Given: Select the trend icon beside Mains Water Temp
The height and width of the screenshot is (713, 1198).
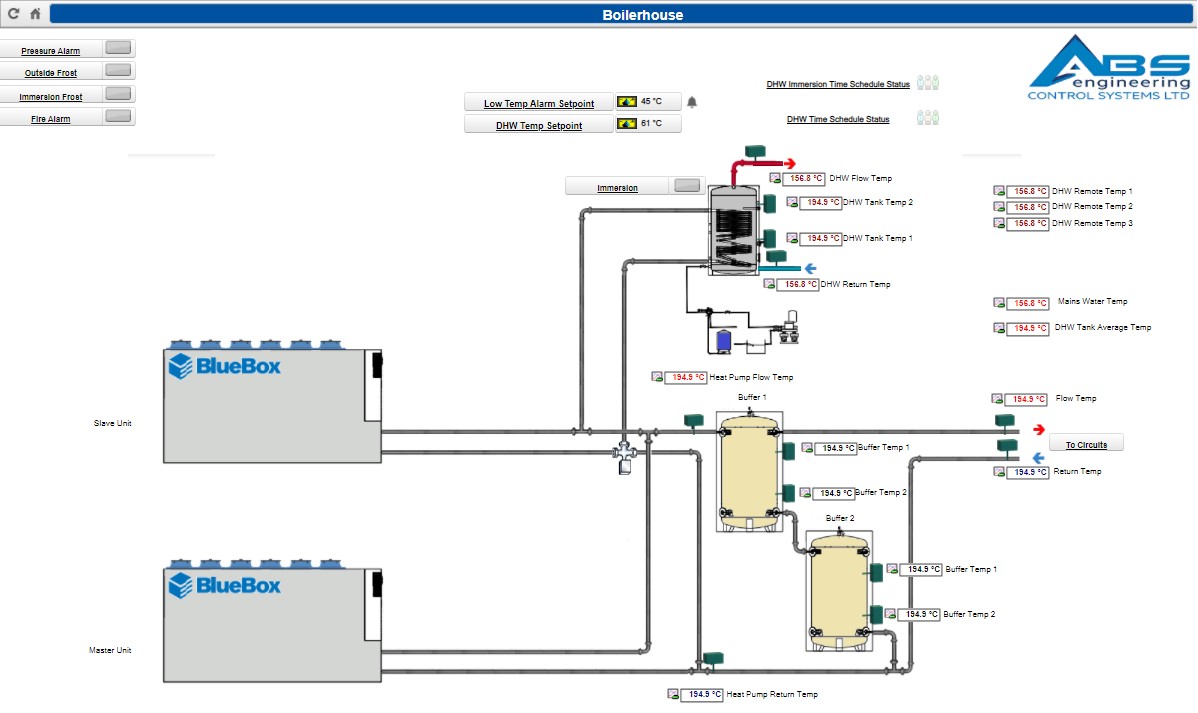Looking at the screenshot, I should (x=1000, y=302).
